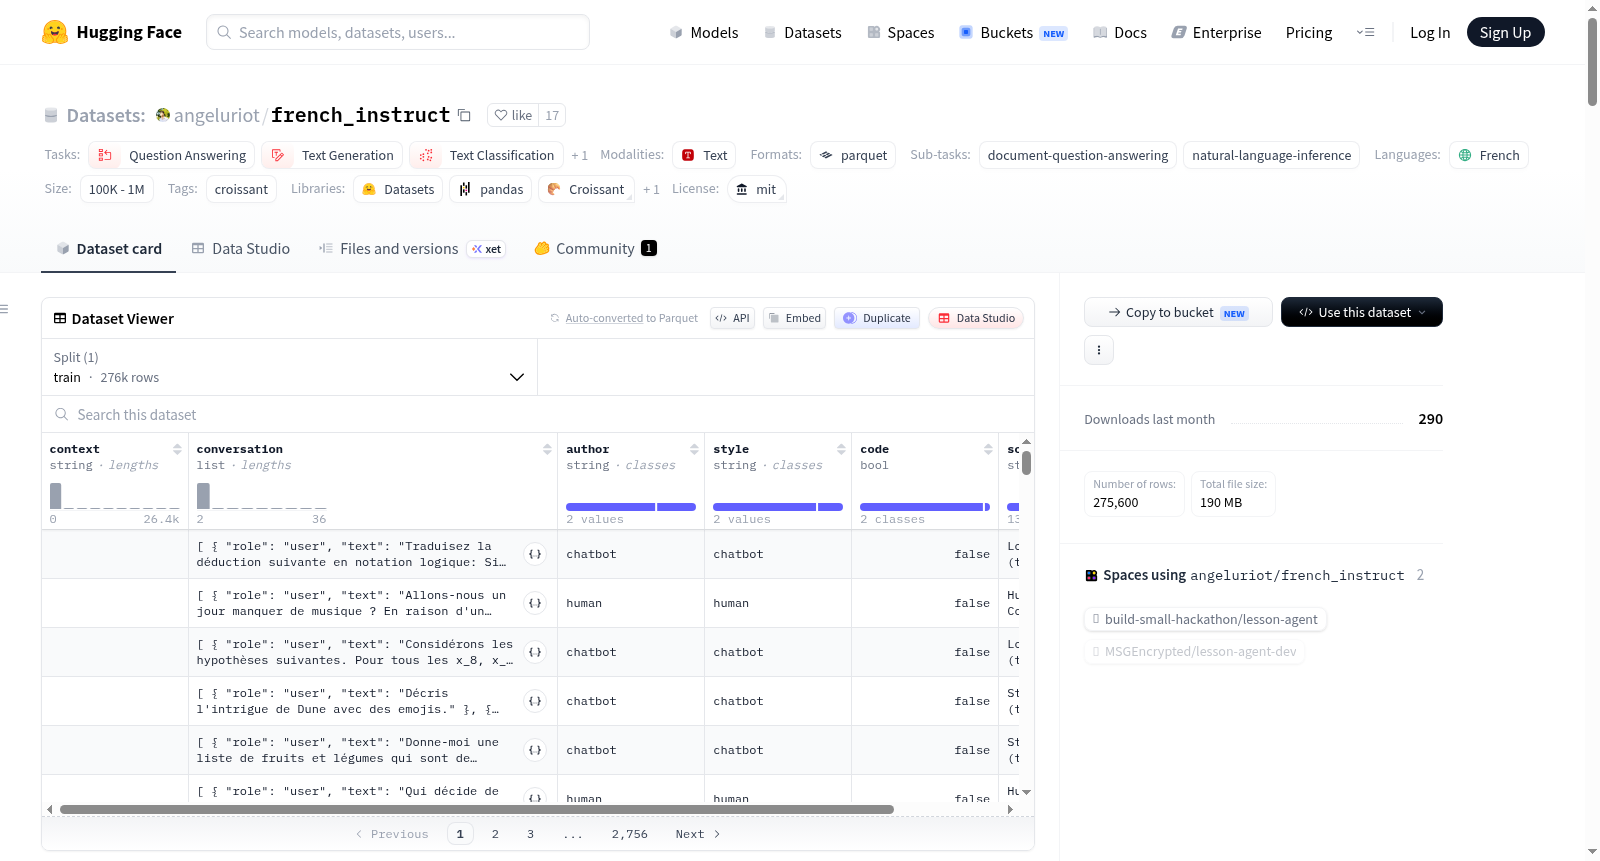Sort the style column with its arrows
The image size is (1600, 861).
[x=841, y=449]
